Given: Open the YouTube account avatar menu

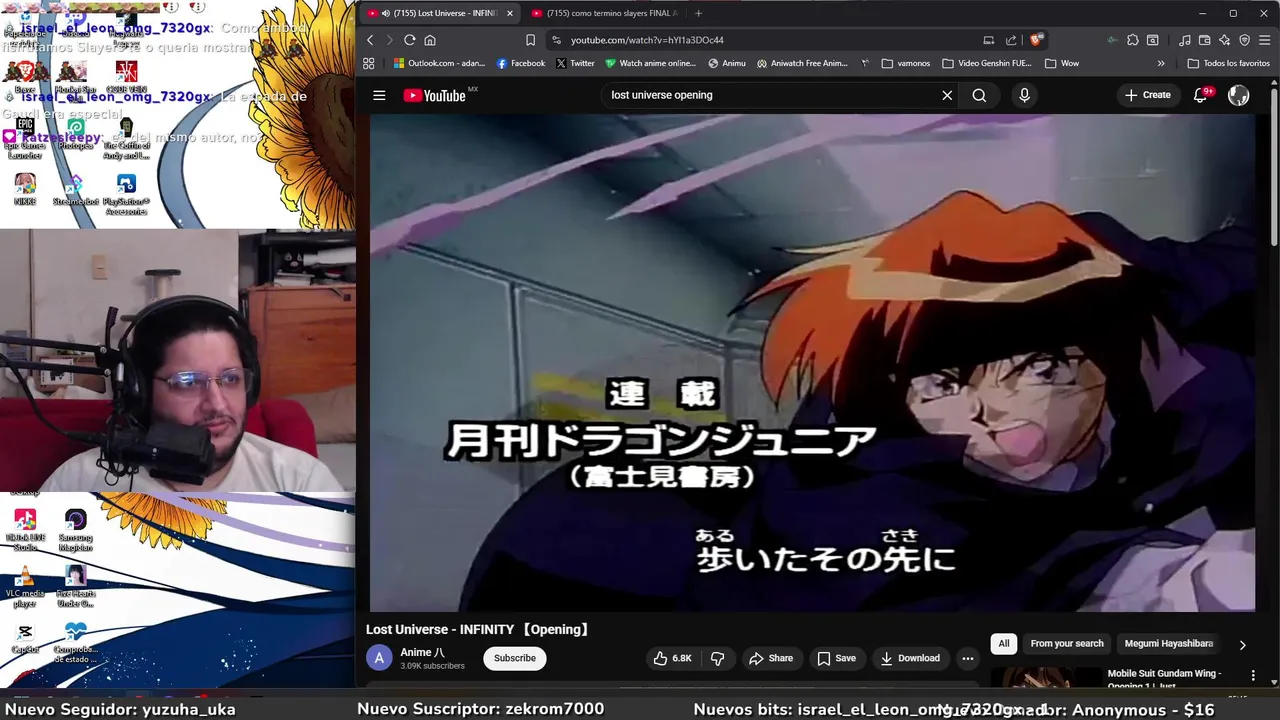Looking at the screenshot, I should pos(1238,95).
